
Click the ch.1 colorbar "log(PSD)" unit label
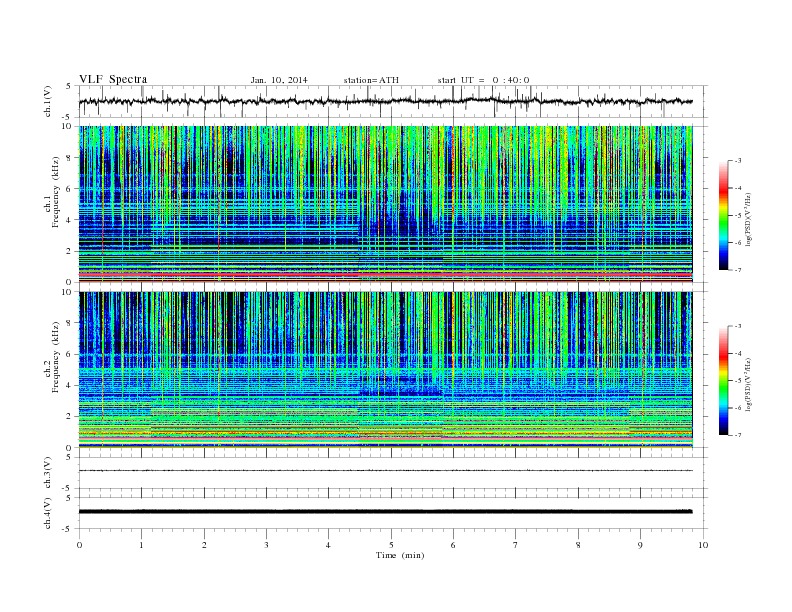(x=749, y=219)
